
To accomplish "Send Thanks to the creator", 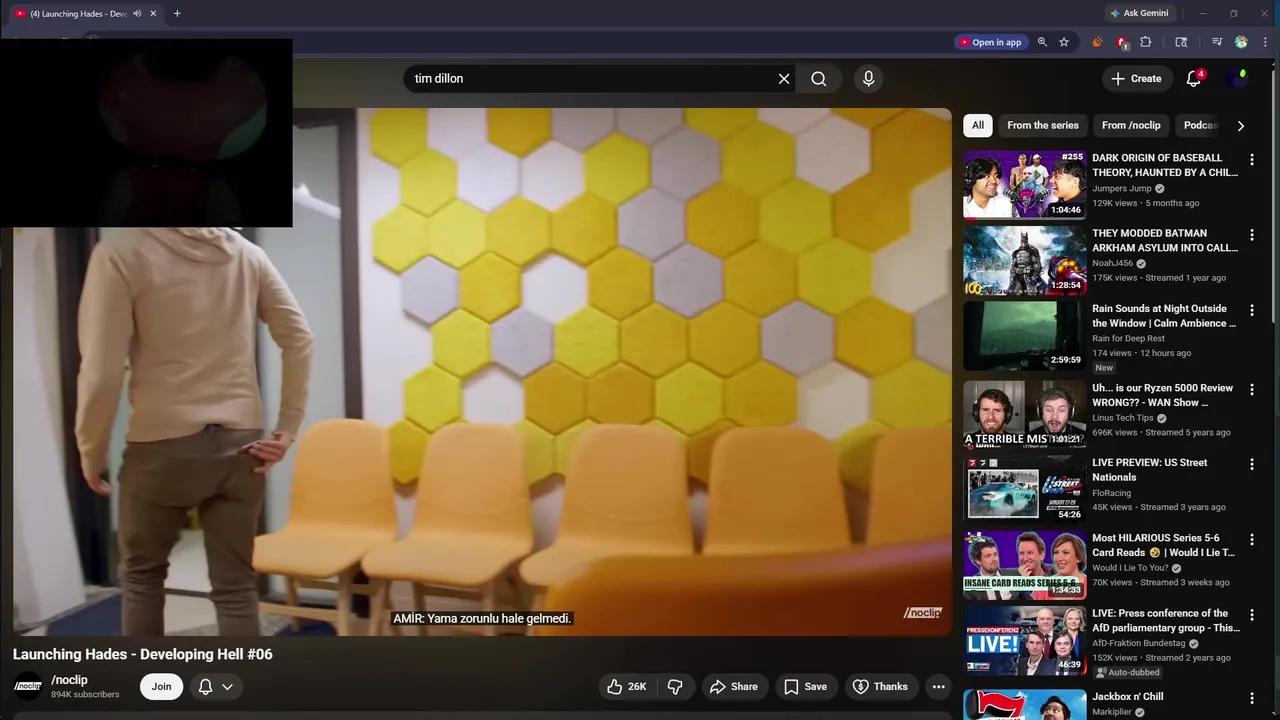I will [880, 687].
